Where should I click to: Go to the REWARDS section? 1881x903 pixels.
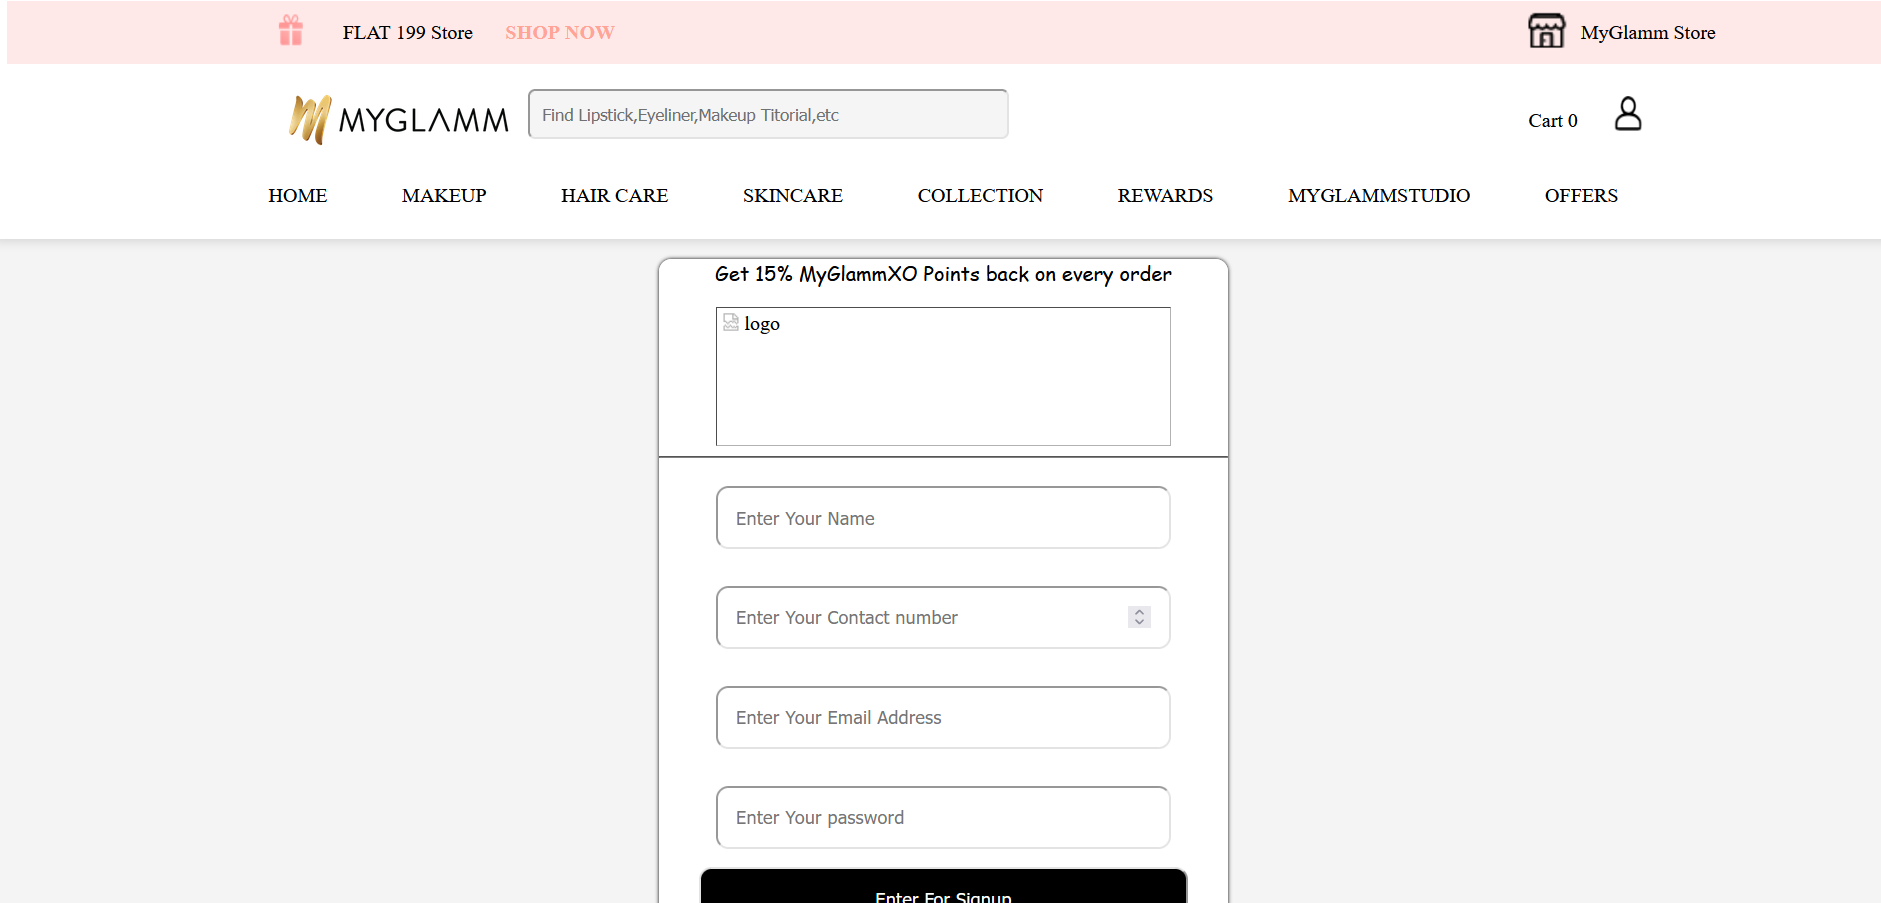(1165, 196)
